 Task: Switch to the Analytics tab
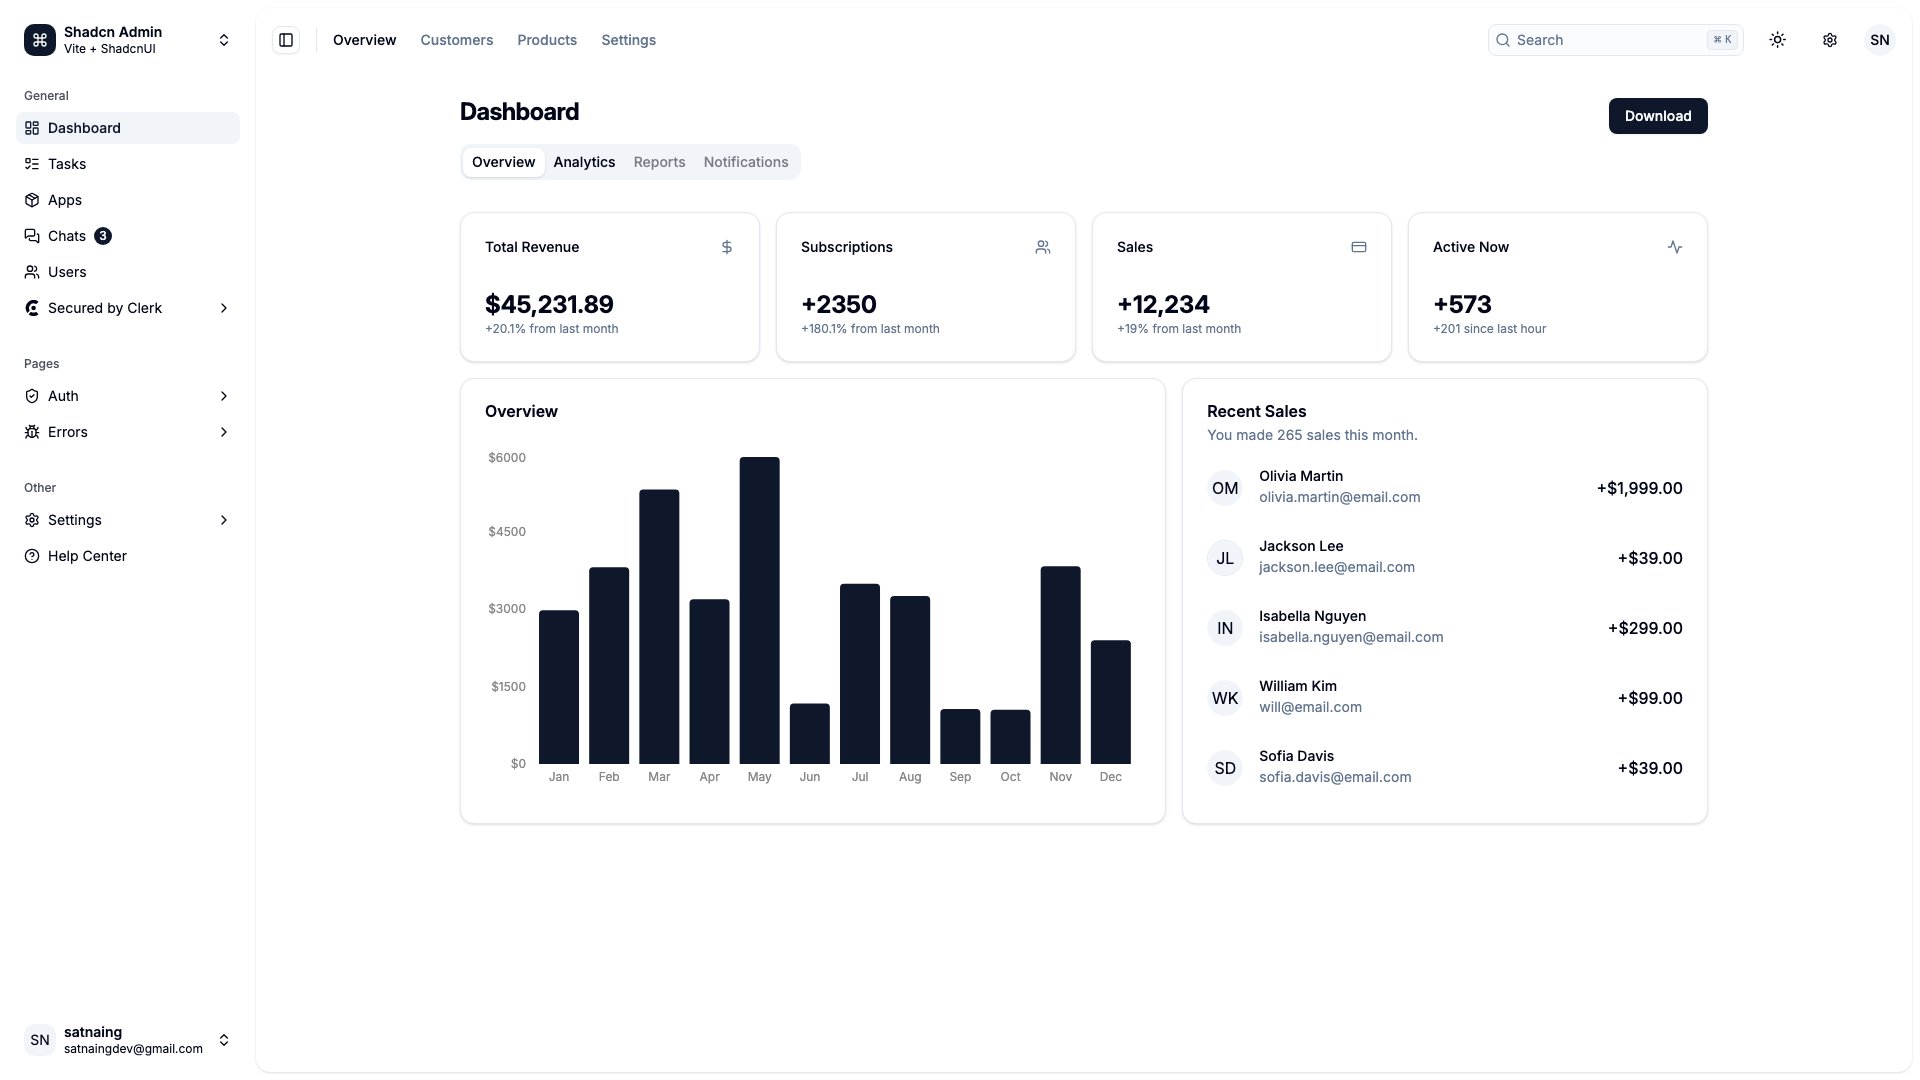pyautogui.click(x=584, y=162)
